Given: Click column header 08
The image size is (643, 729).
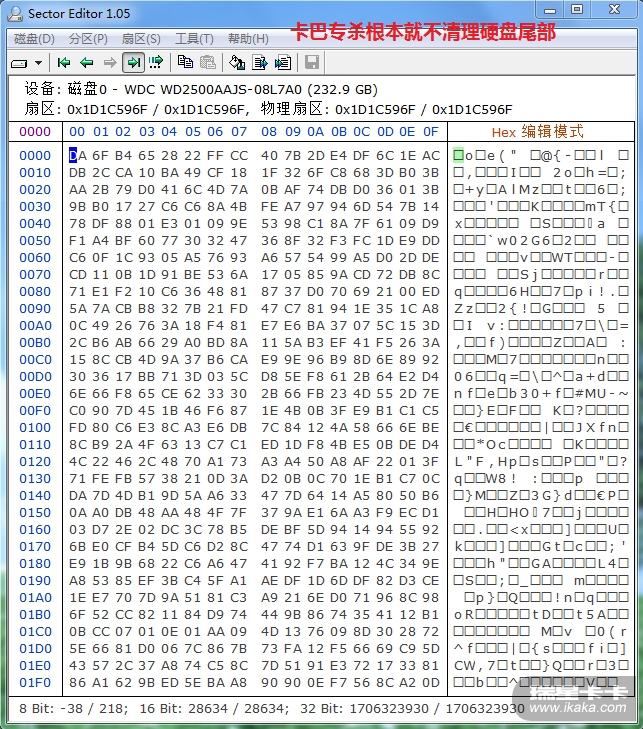Looking at the screenshot, I should (x=269, y=132).
